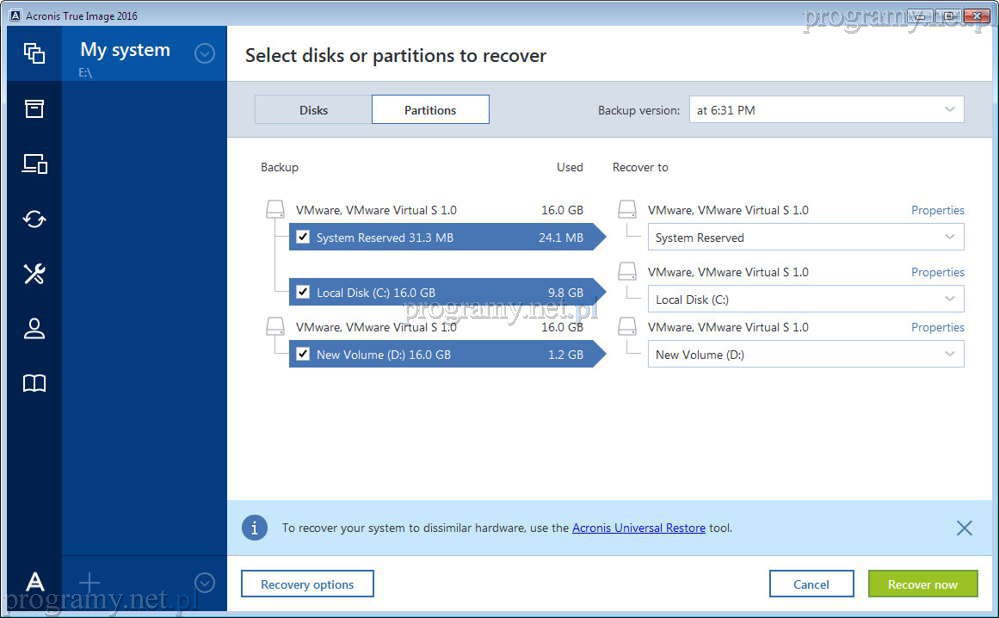Click the plus icon to add backup
This screenshot has width=999, height=618.
[x=89, y=582]
